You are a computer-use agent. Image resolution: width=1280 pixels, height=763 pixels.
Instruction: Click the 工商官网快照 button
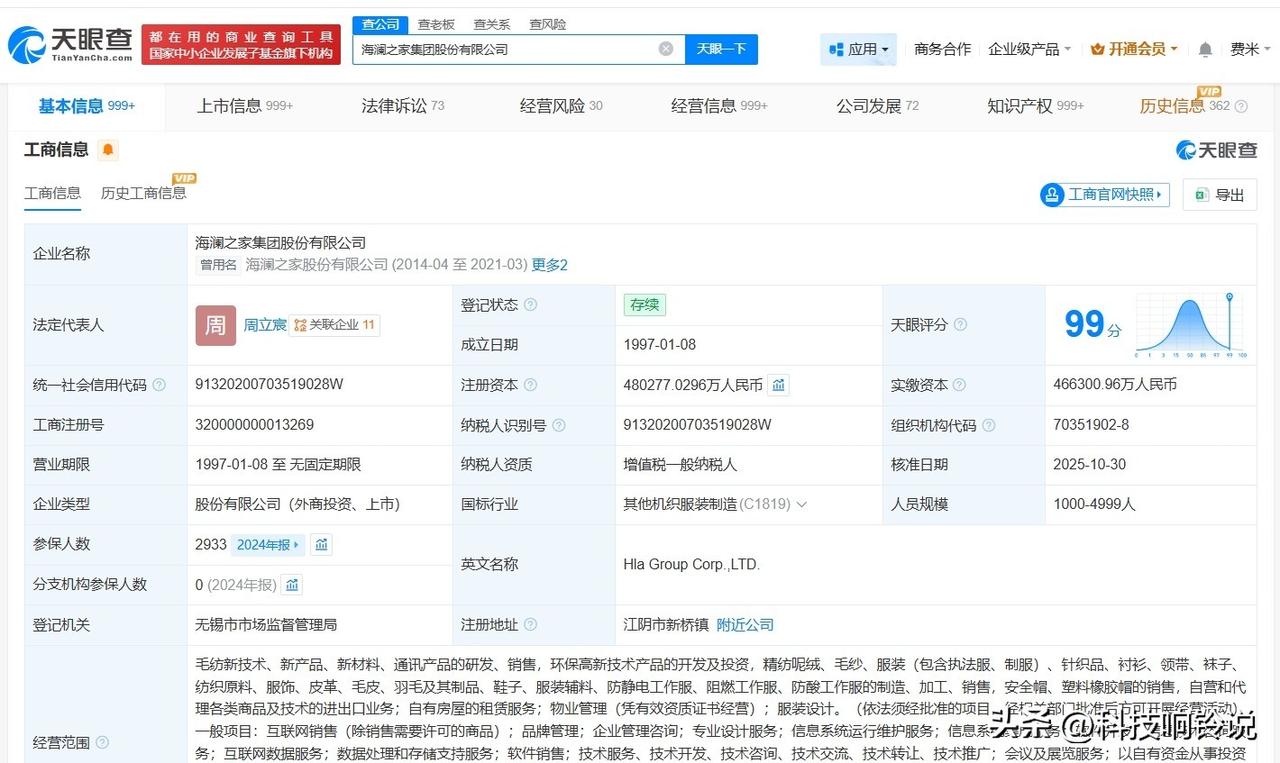(1105, 195)
